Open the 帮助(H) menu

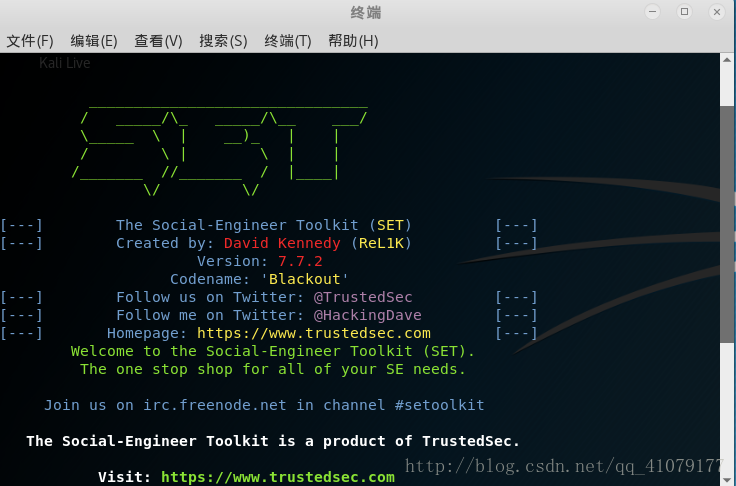click(x=353, y=41)
